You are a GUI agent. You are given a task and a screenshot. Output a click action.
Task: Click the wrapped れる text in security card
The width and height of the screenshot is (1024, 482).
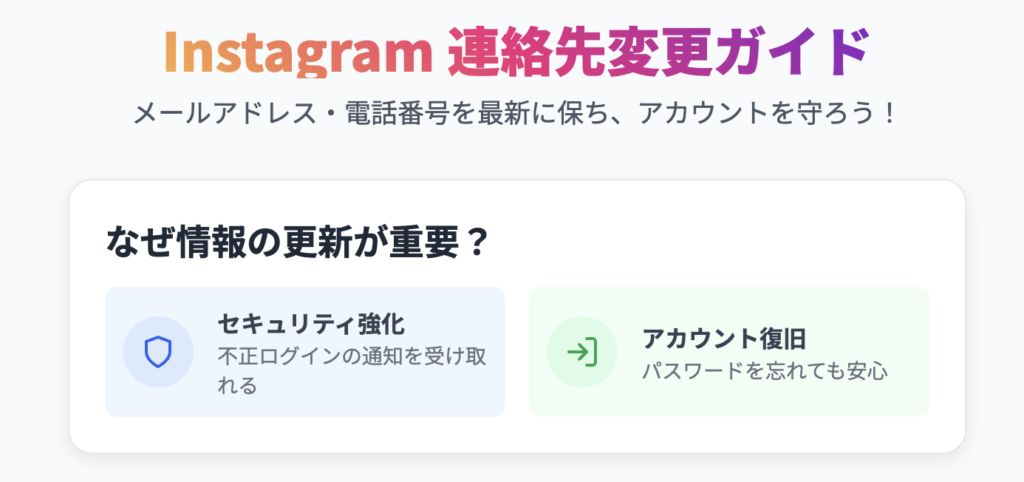[236, 386]
